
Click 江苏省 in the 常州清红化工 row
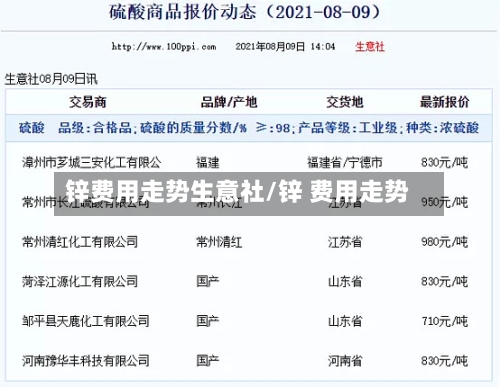coord(345,242)
